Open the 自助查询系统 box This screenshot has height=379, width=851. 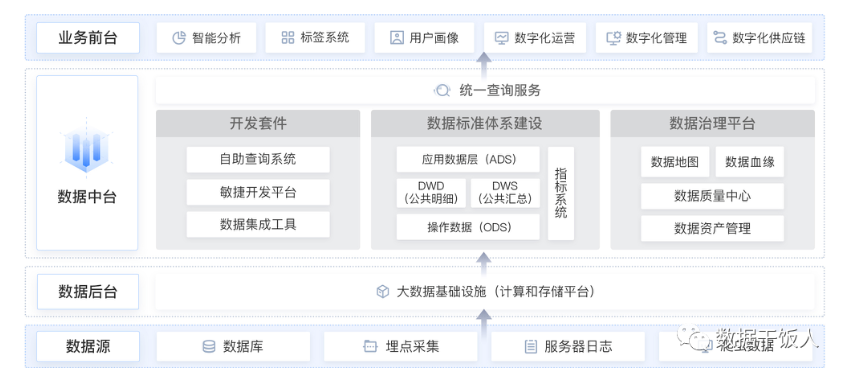click(x=258, y=160)
